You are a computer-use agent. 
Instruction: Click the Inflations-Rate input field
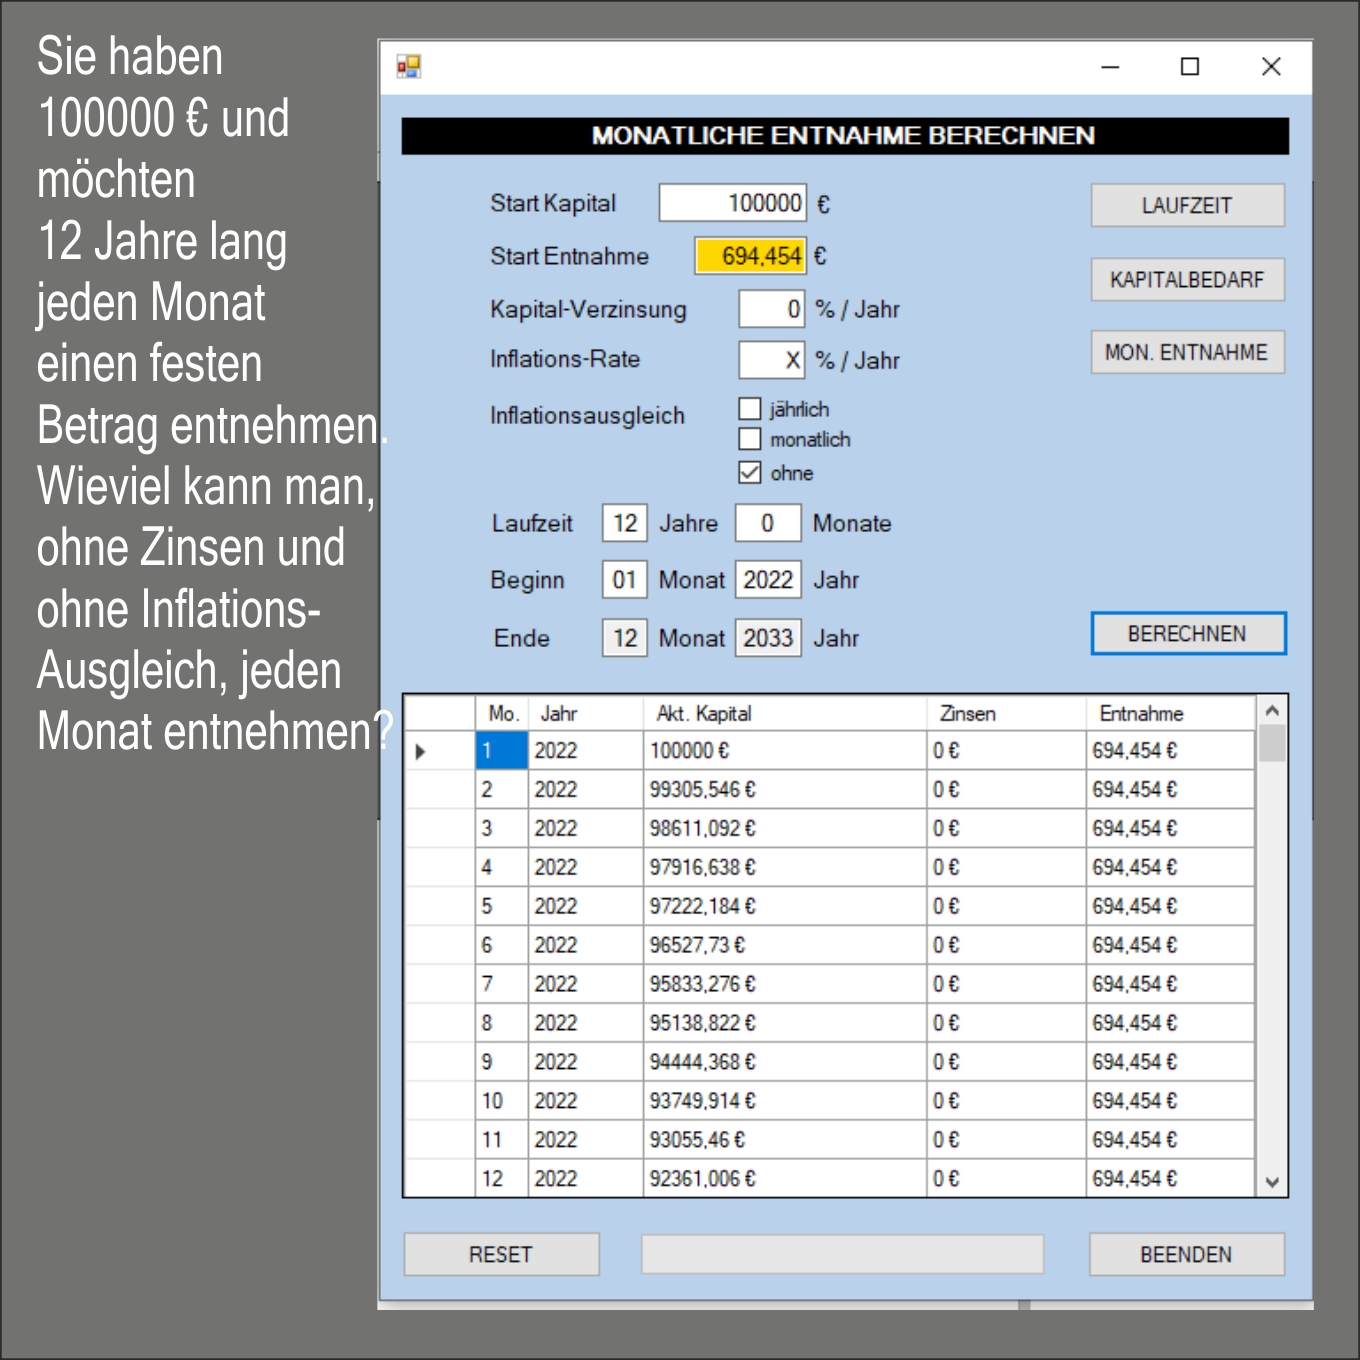pyautogui.click(x=771, y=360)
